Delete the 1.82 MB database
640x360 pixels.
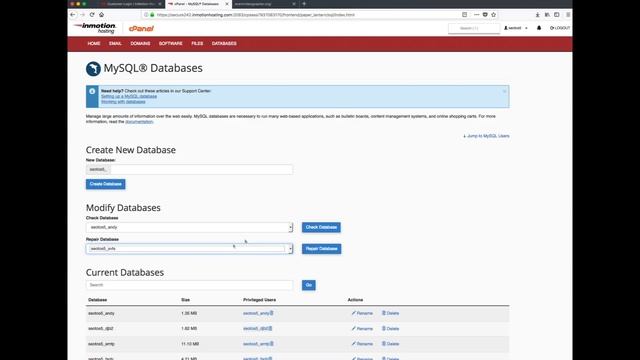(391, 329)
